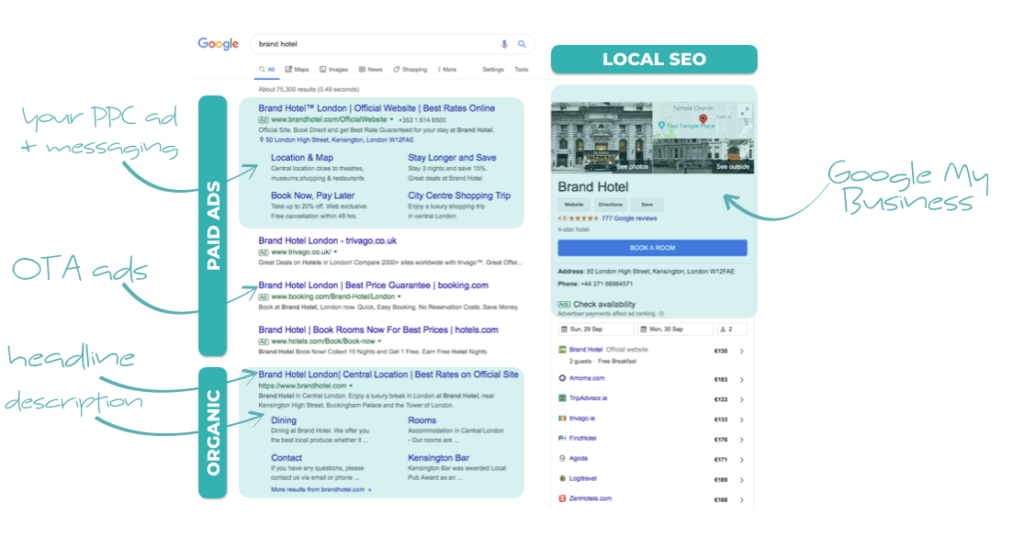Open the See outside street view thumbnail
1024x536 pixels.
coord(703,158)
